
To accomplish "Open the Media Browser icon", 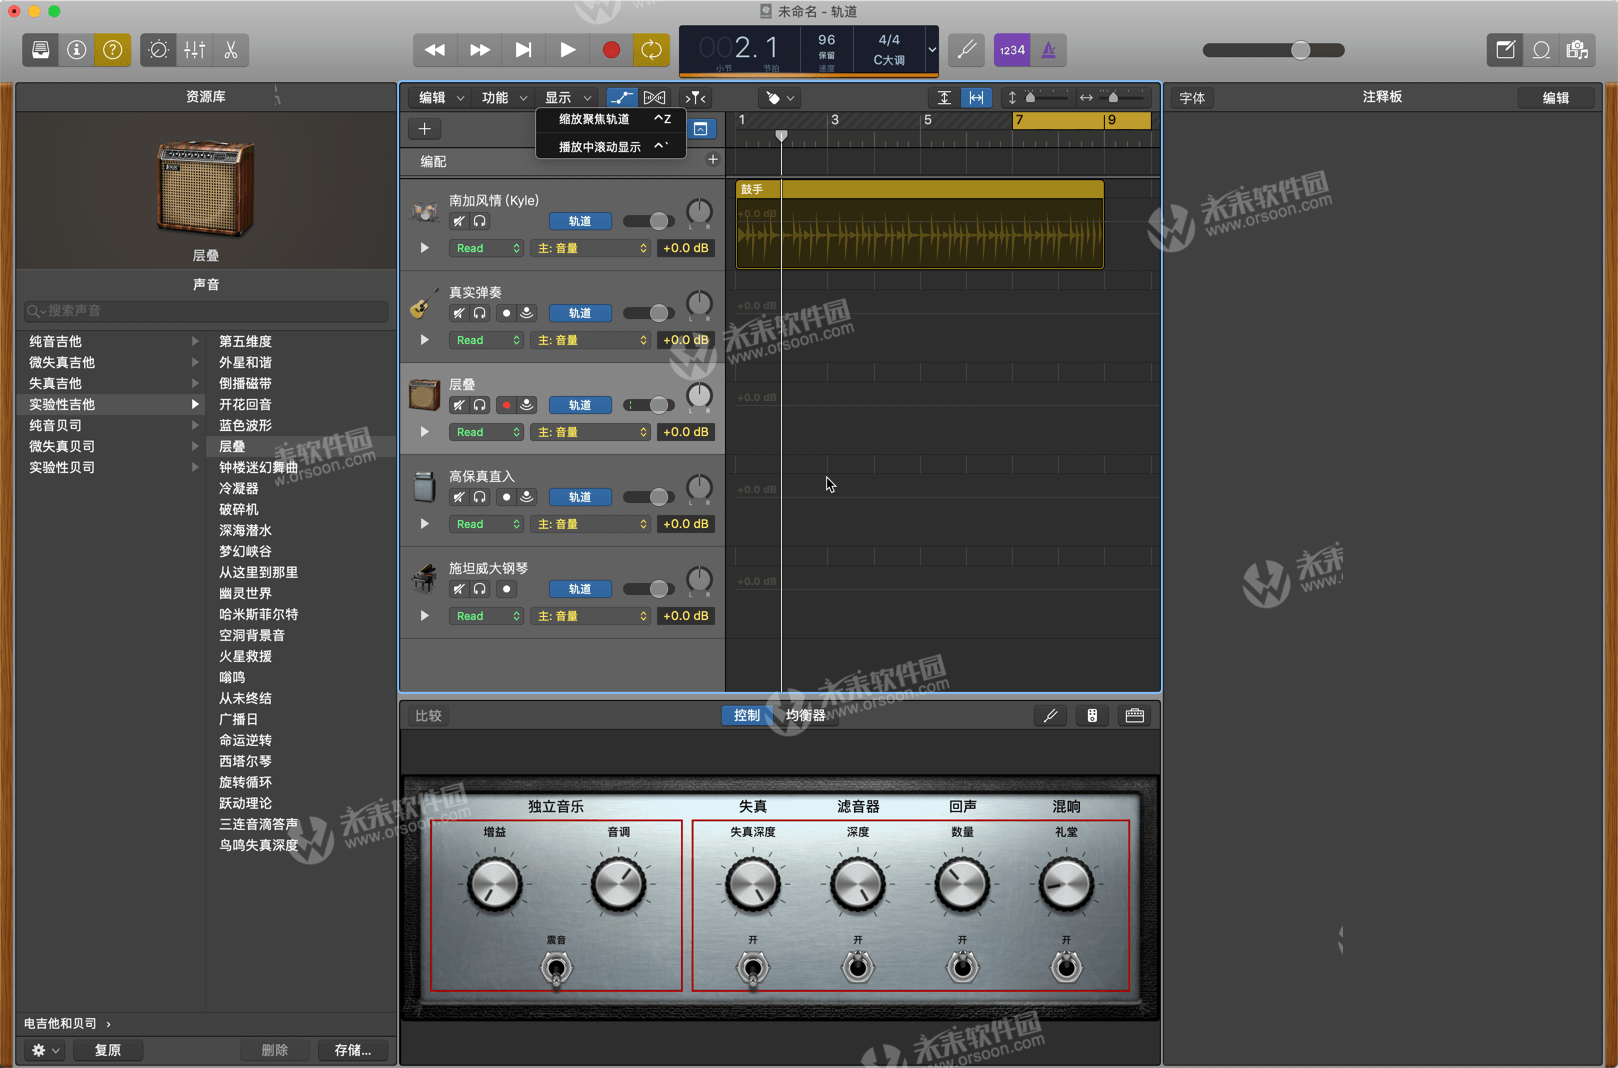I will [x=1578, y=50].
